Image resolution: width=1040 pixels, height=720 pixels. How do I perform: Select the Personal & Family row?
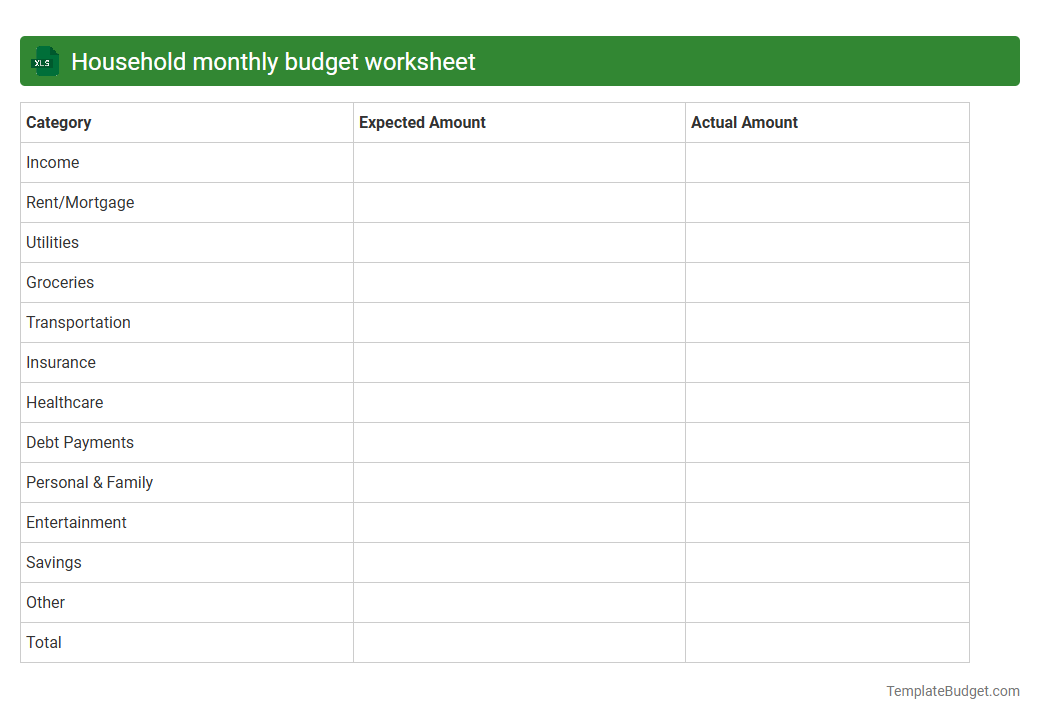coord(89,482)
